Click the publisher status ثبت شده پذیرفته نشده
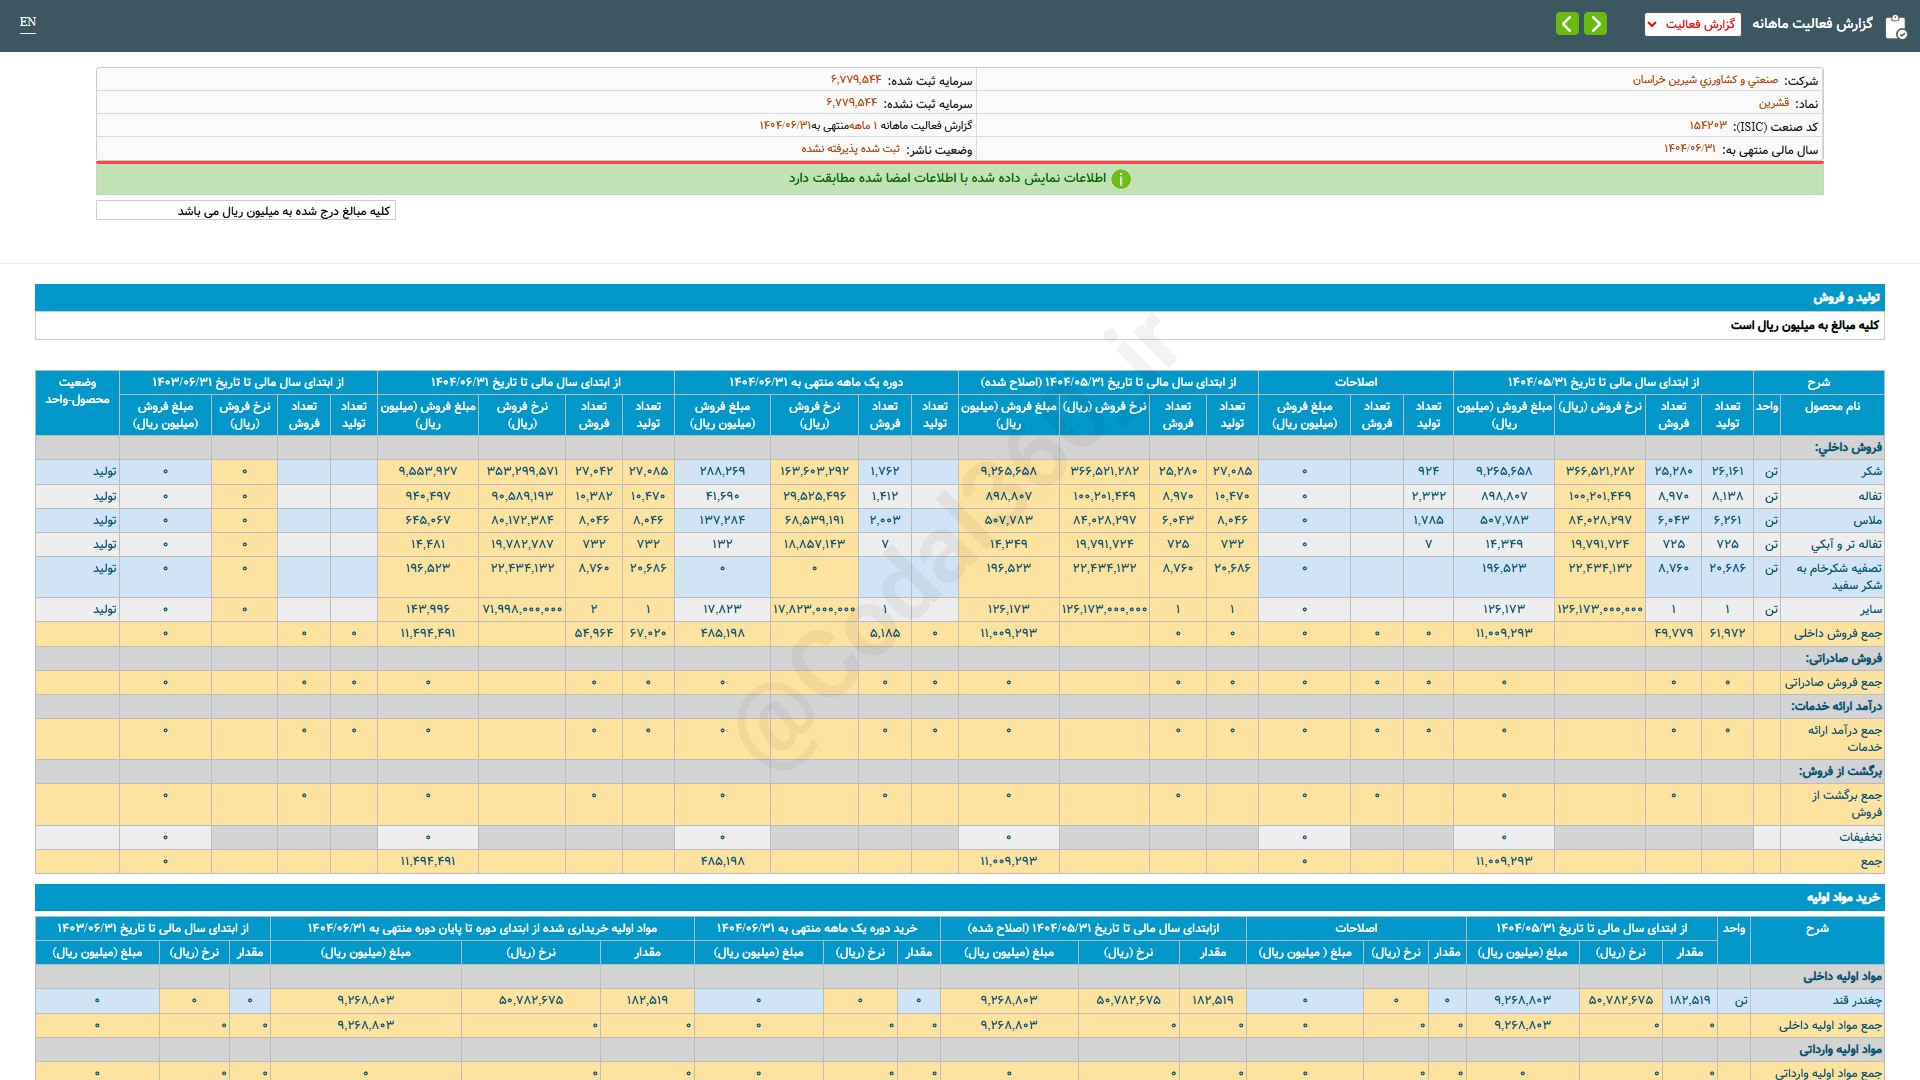The width and height of the screenshot is (1920, 1080). [850, 149]
